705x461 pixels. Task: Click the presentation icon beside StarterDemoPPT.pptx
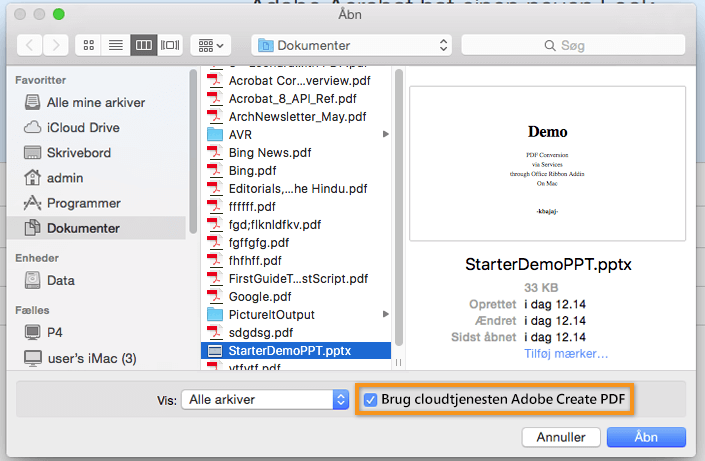tap(215, 350)
